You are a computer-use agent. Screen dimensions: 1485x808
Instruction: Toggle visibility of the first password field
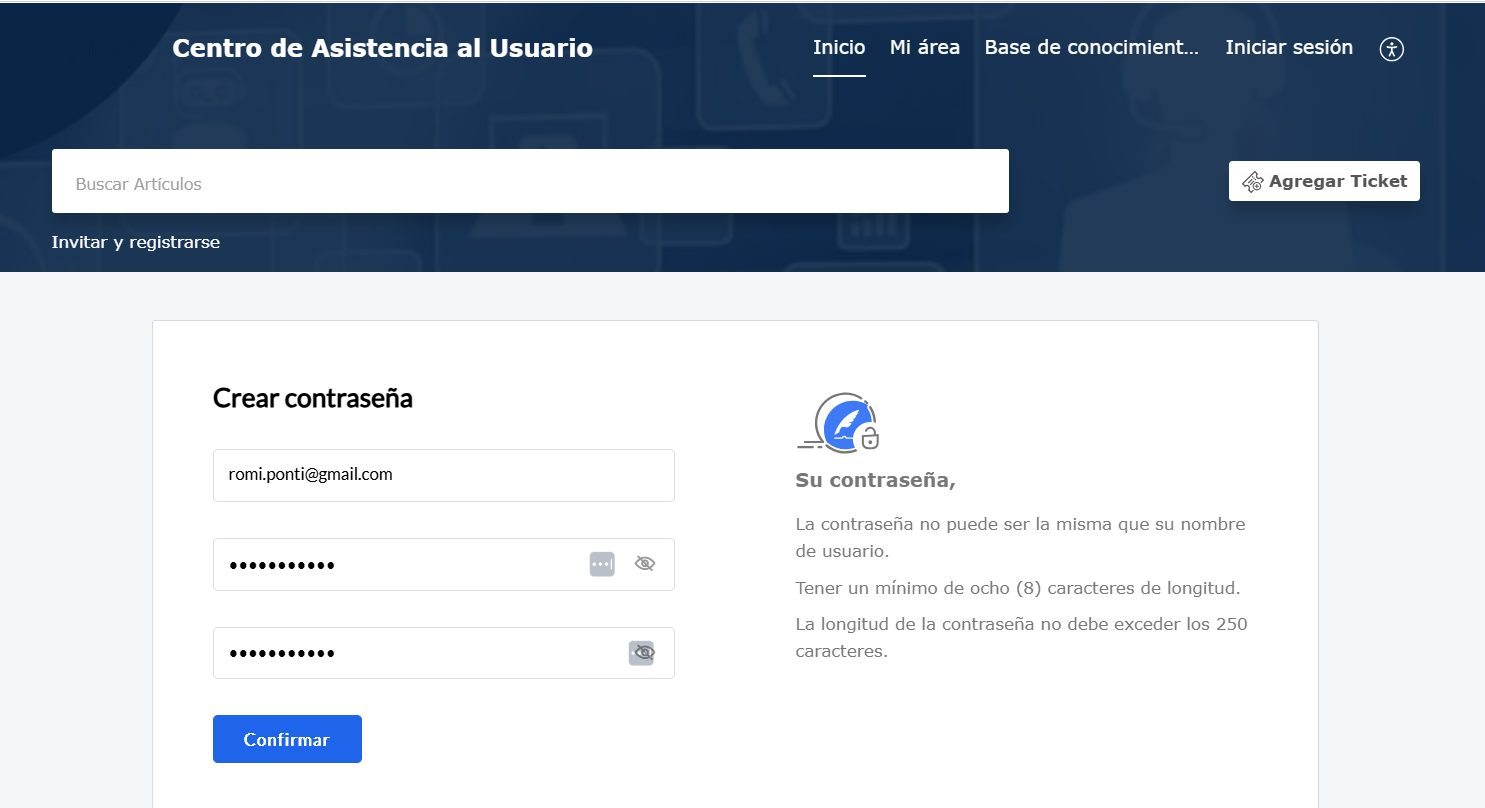pos(645,564)
